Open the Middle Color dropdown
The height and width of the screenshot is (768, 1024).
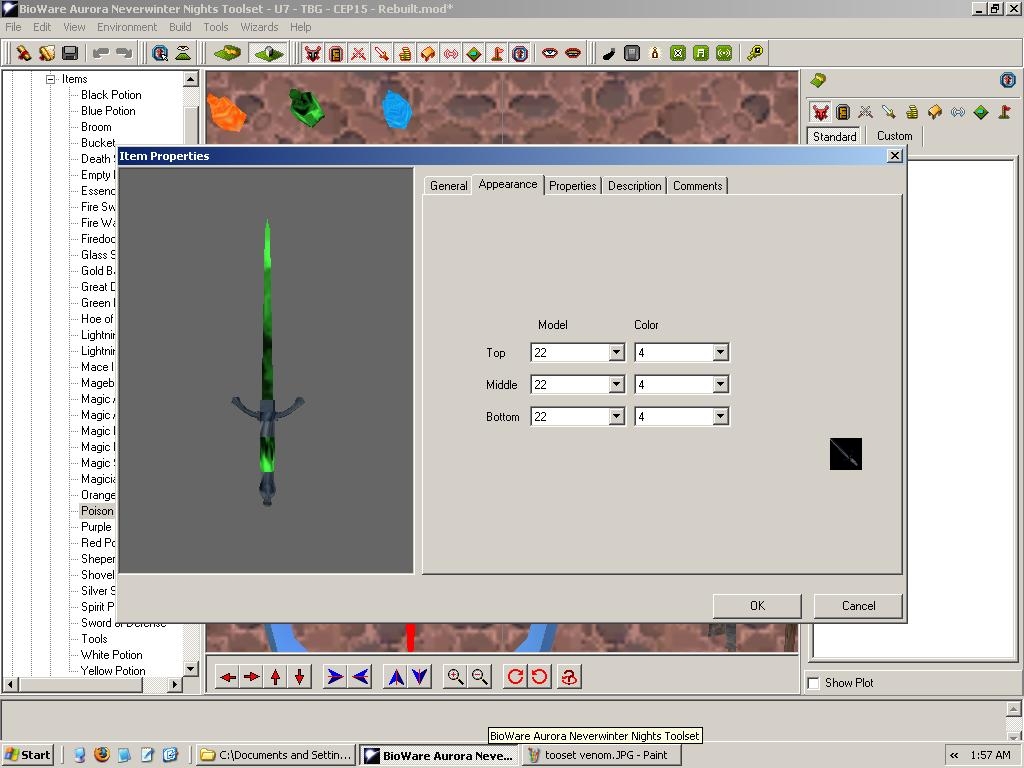[x=720, y=385]
